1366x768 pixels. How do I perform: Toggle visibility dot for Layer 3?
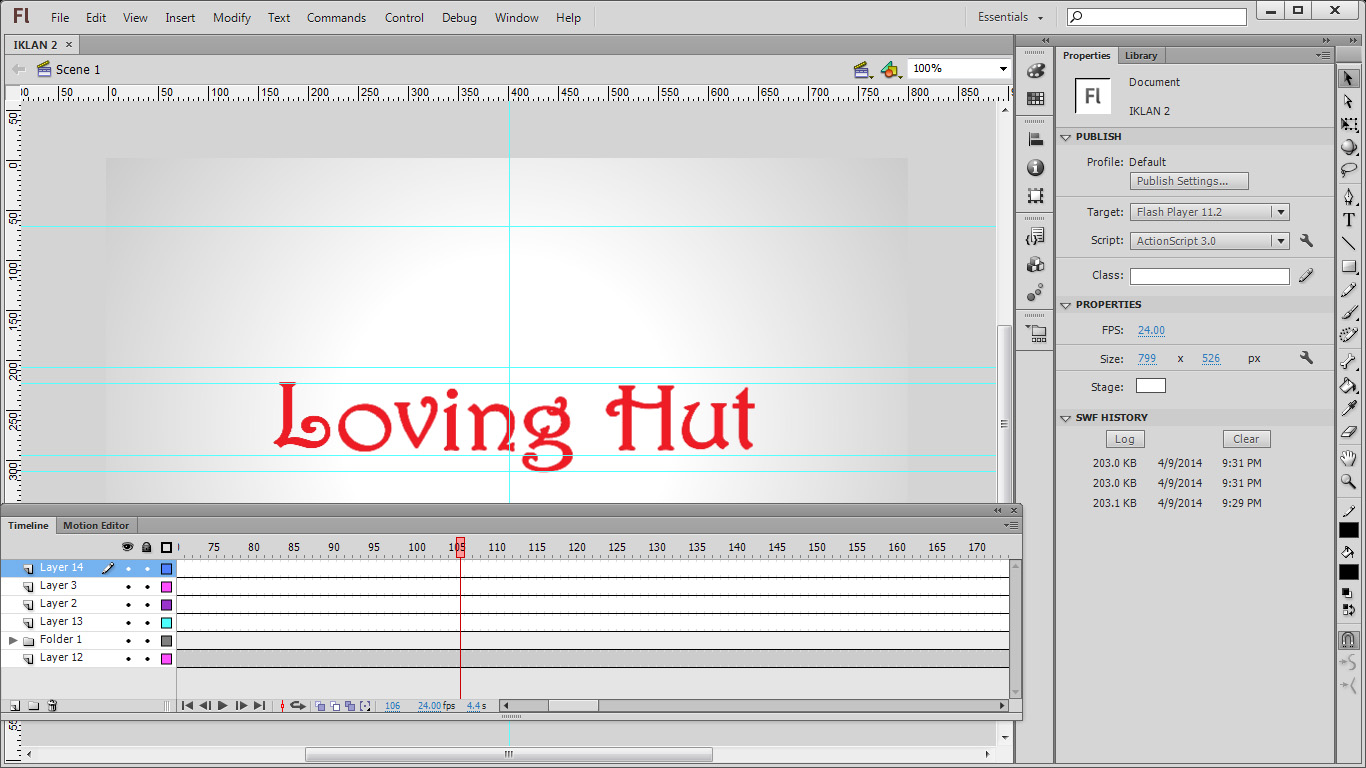coord(128,587)
